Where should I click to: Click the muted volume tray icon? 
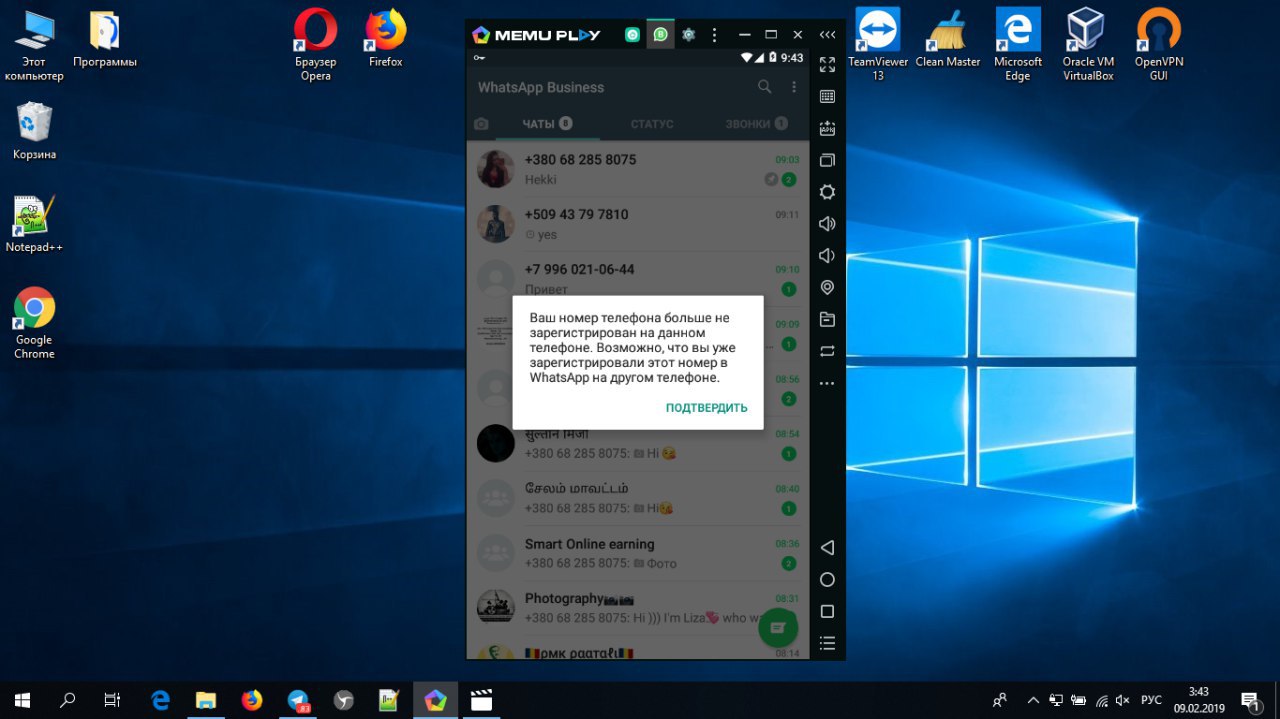pos(1122,700)
